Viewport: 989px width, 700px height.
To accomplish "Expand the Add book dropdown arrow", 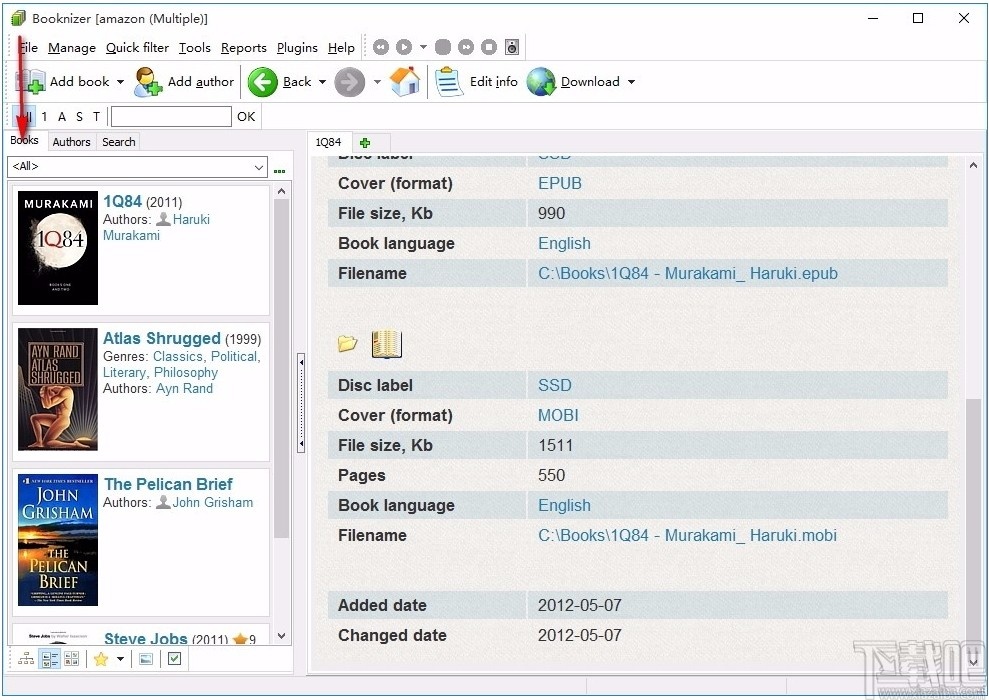I will coord(121,82).
